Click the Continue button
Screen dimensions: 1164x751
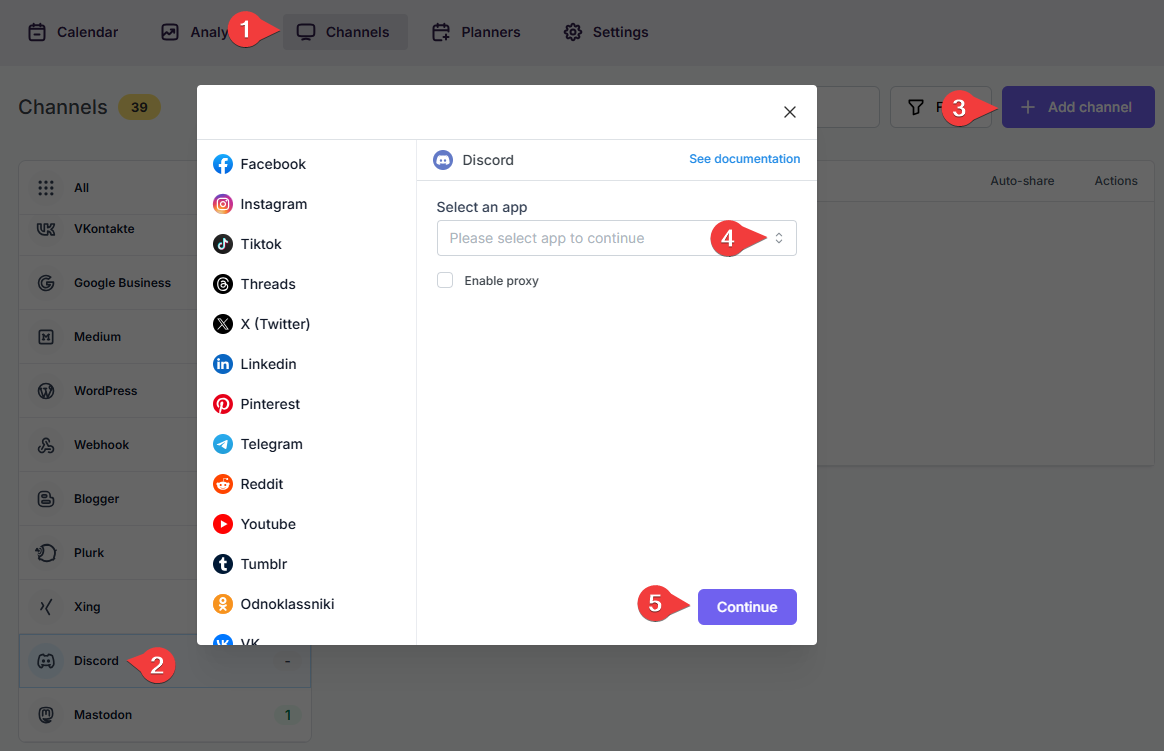(747, 607)
